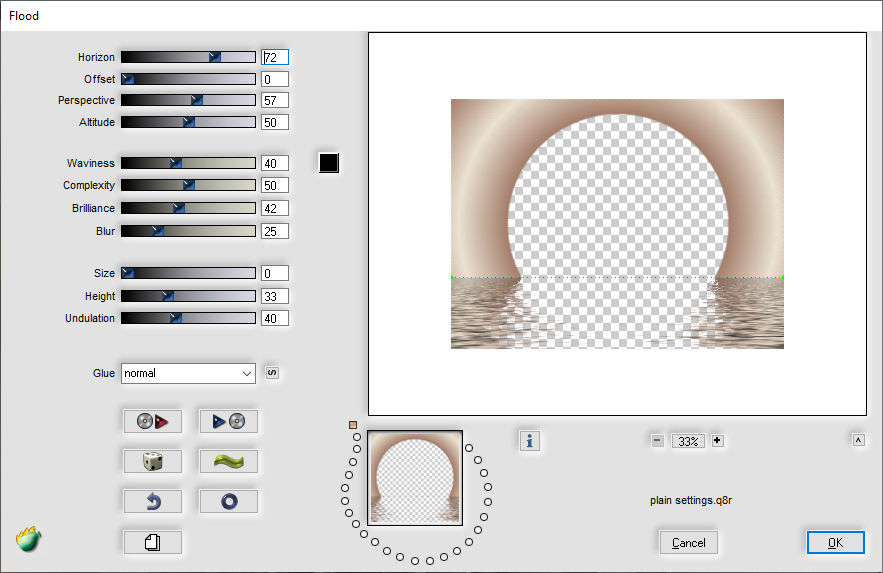Click the caret button under the preview
This screenshot has height=573, width=883.
point(858,440)
